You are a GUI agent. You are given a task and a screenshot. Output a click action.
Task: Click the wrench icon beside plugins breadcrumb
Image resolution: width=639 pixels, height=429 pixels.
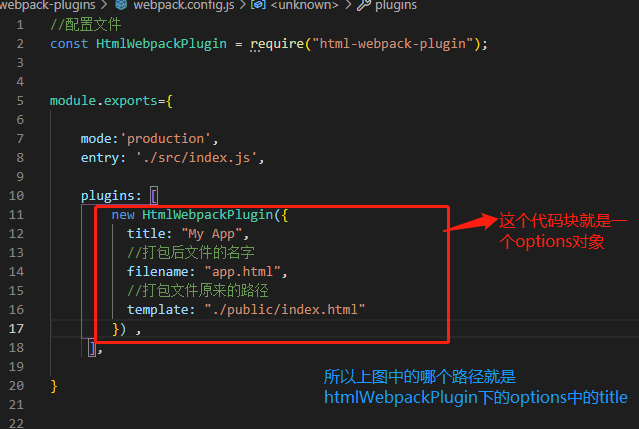coord(364,5)
